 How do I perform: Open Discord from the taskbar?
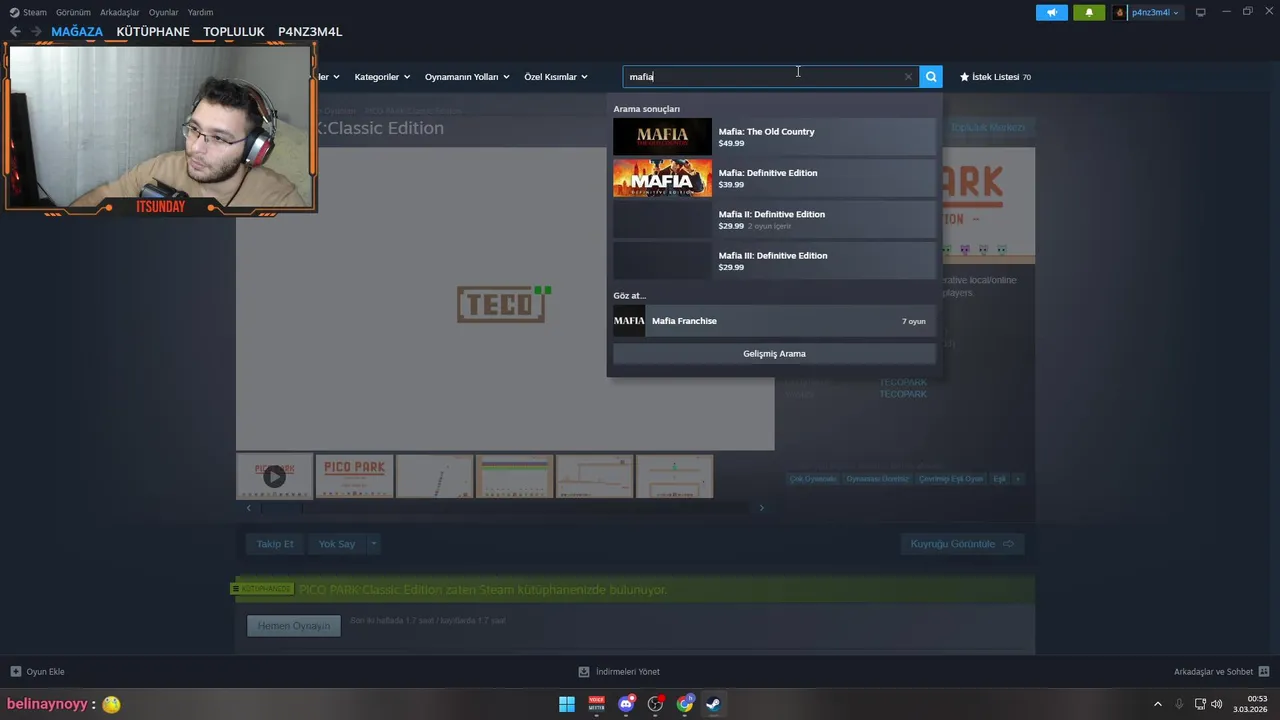point(626,704)
